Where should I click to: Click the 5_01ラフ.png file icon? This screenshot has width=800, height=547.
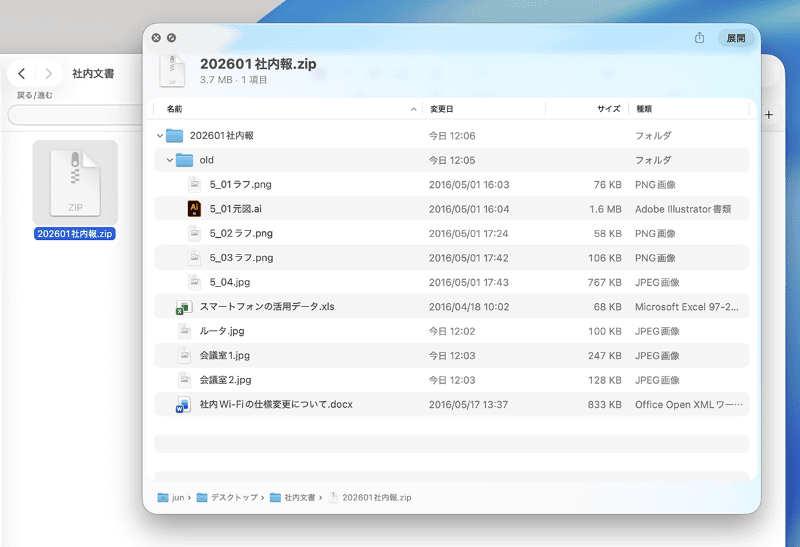click(x=194, y=184)
